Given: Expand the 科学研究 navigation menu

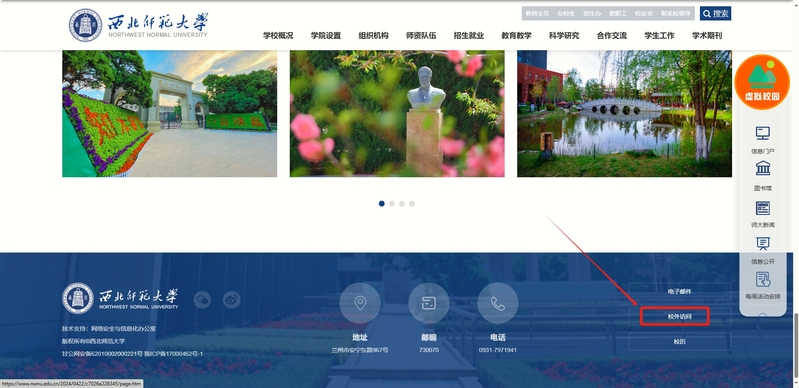Looking at the screenshot, I should point(564,36).
